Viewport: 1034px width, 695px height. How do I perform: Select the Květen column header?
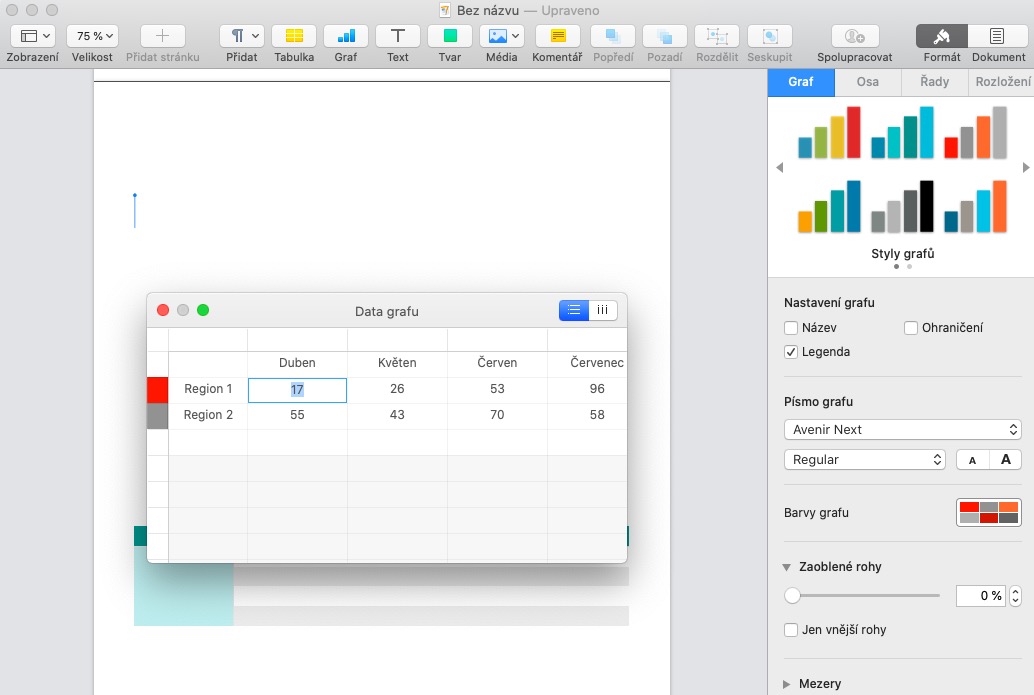coord(397,363)
